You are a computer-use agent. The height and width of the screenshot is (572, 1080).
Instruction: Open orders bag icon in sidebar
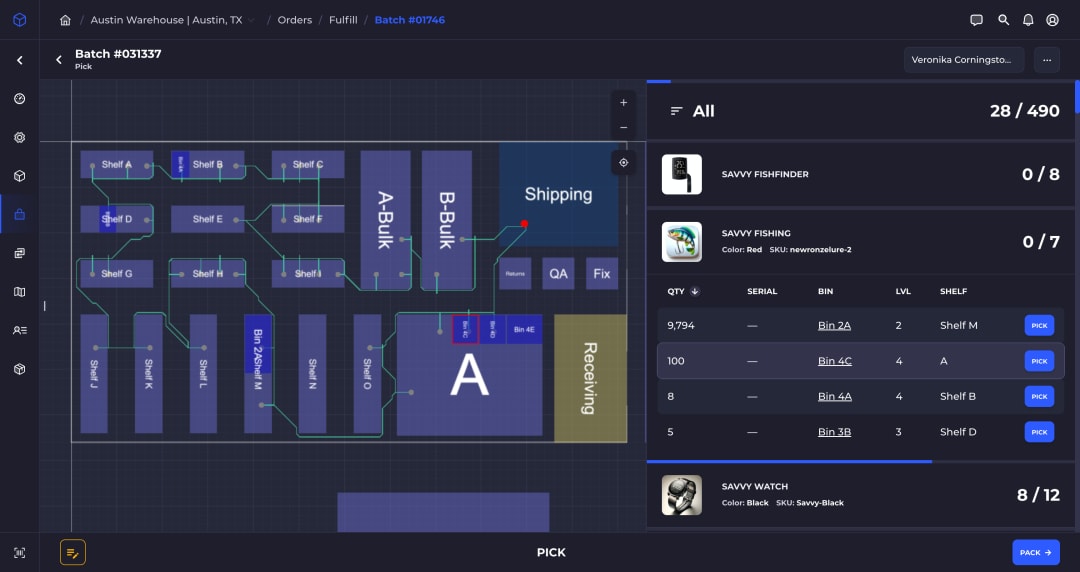(x=19, y=214)
